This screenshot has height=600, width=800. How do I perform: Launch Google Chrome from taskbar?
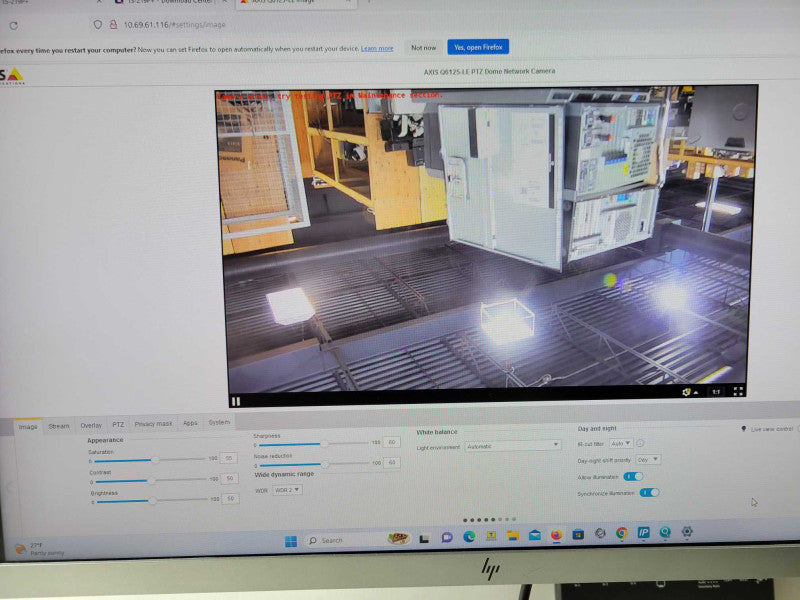[622, 533]
